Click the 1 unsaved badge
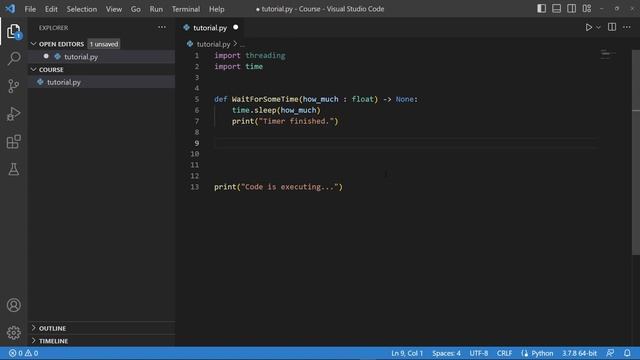 (x=104, y=44)
